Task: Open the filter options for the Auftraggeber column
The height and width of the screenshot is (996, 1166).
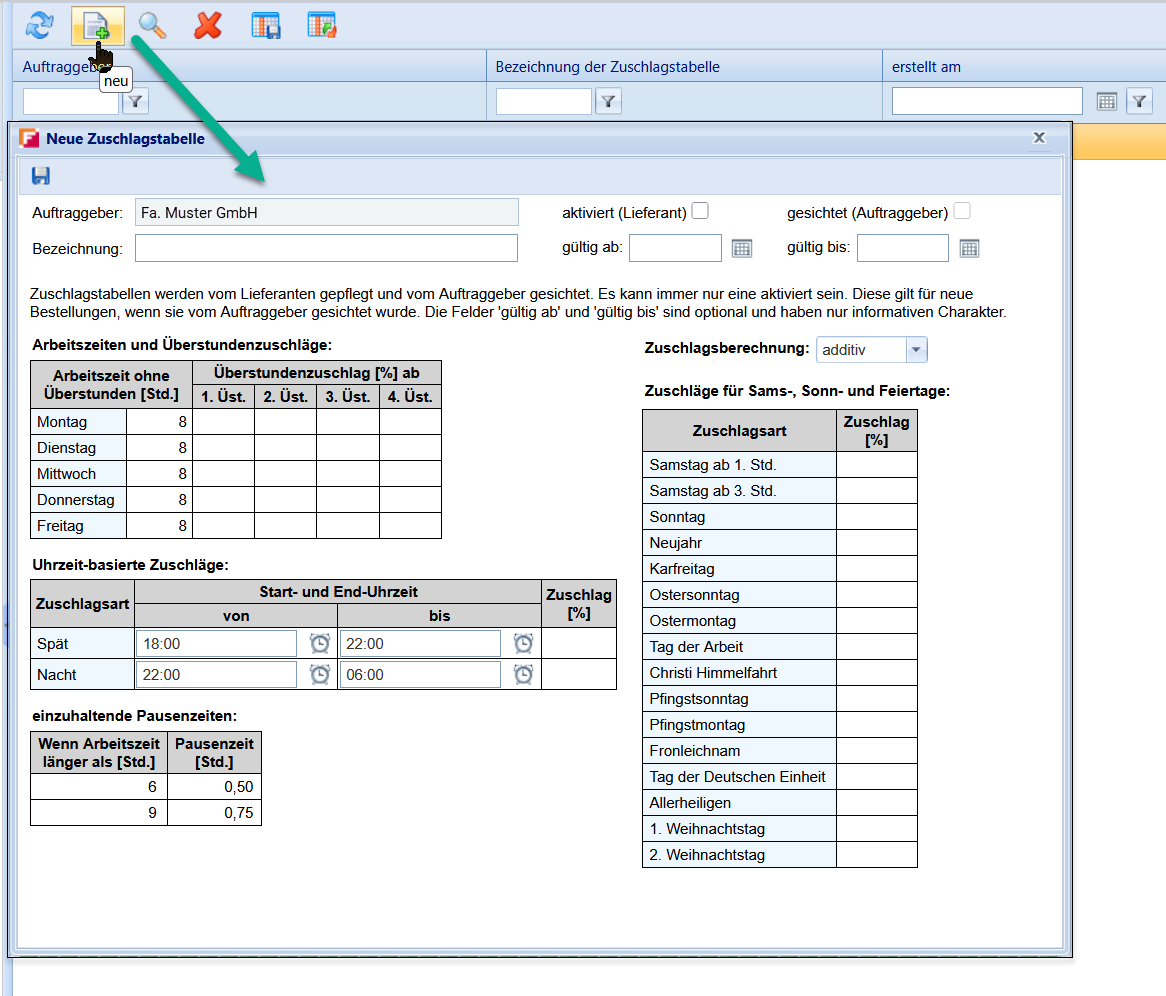Action: (x=135, y=101)
